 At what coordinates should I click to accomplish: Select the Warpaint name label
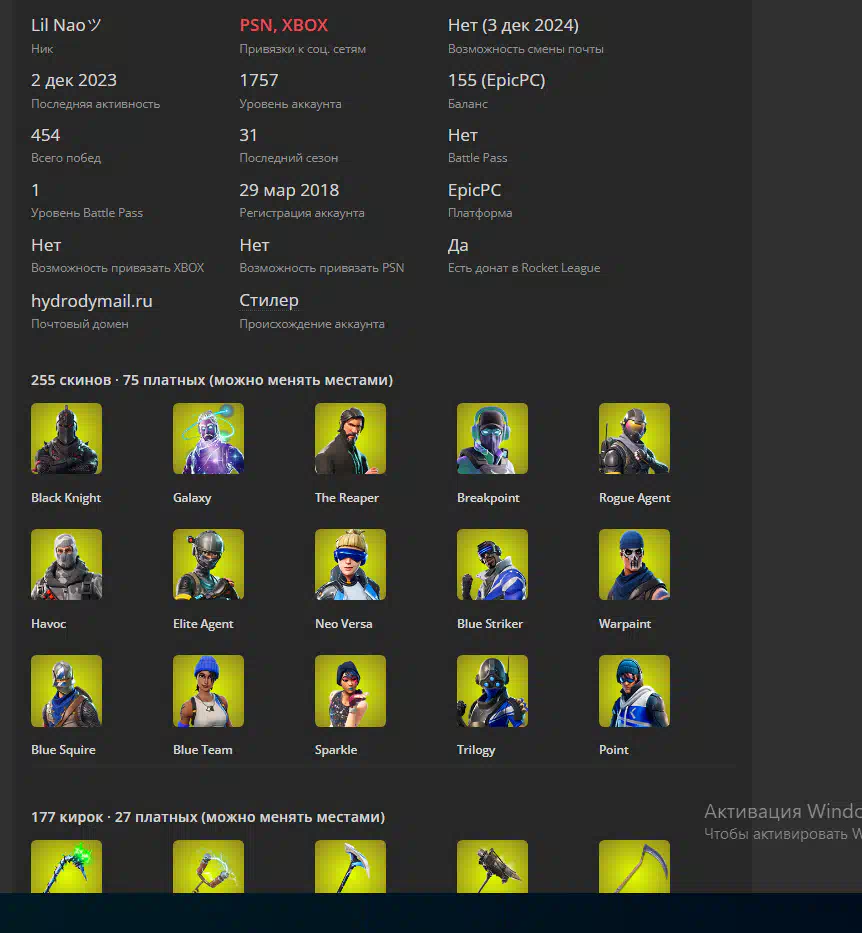coord(625,624)
